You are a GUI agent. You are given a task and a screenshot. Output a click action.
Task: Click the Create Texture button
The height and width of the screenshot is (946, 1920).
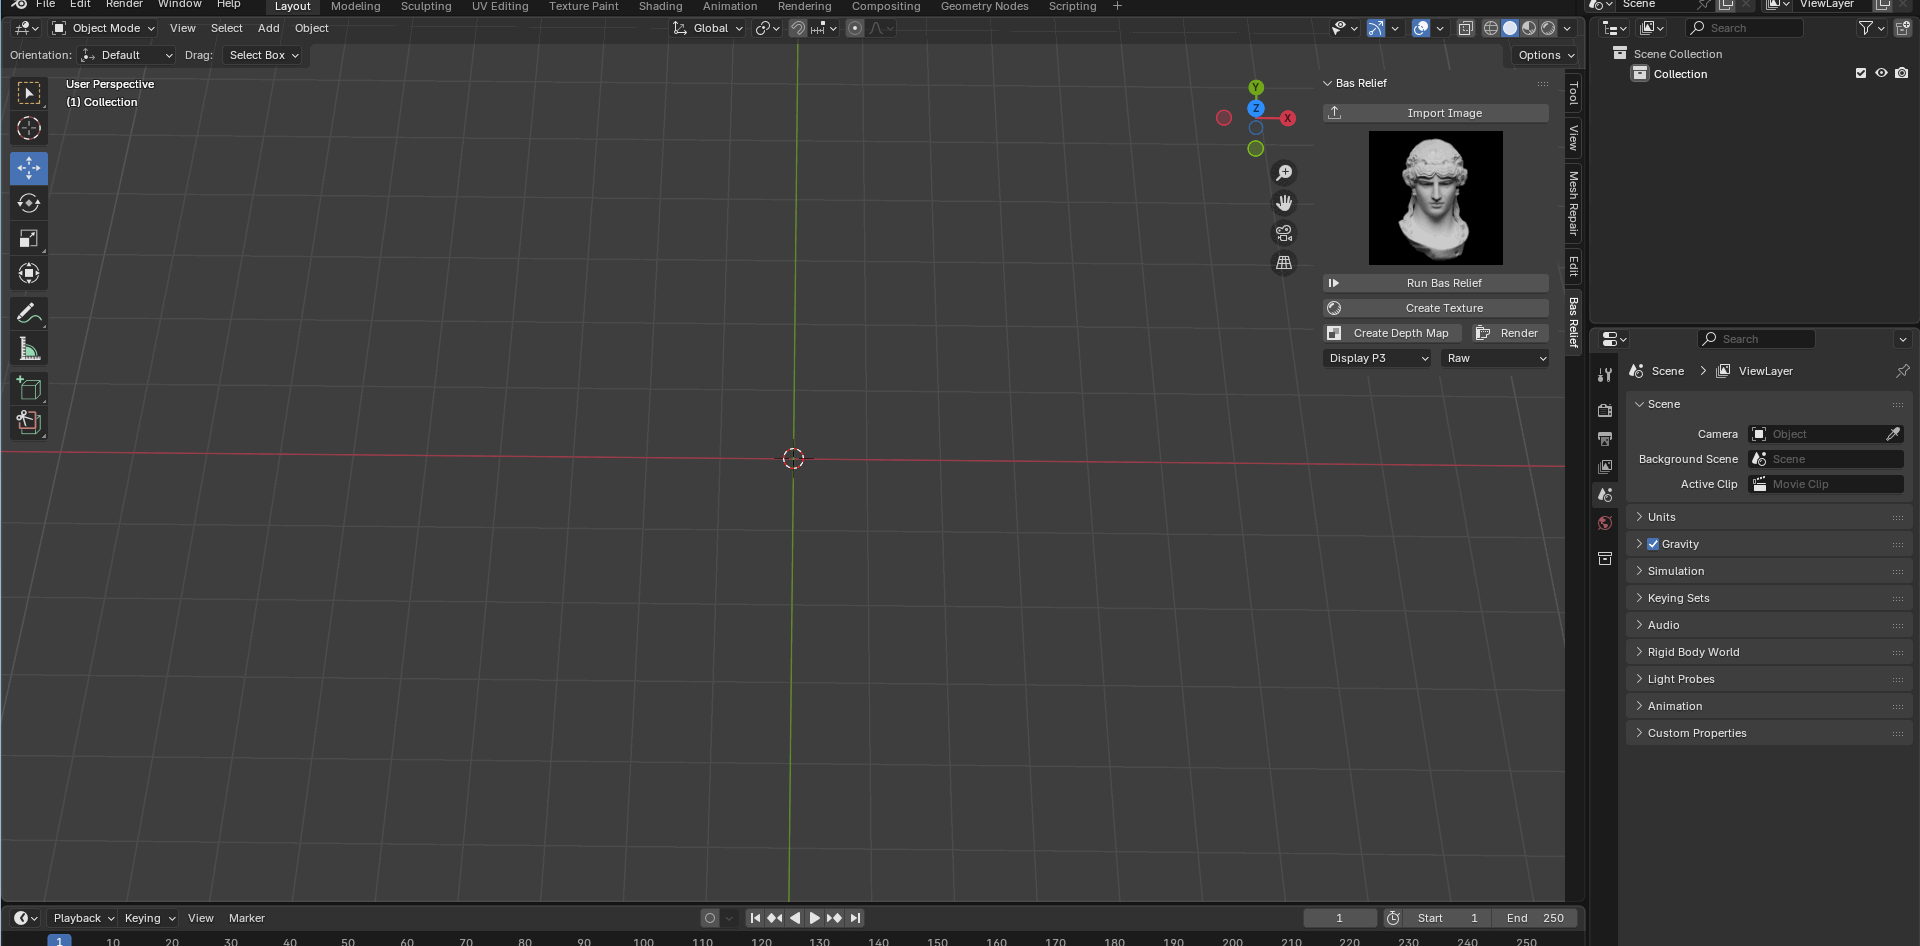point(1436,308)
